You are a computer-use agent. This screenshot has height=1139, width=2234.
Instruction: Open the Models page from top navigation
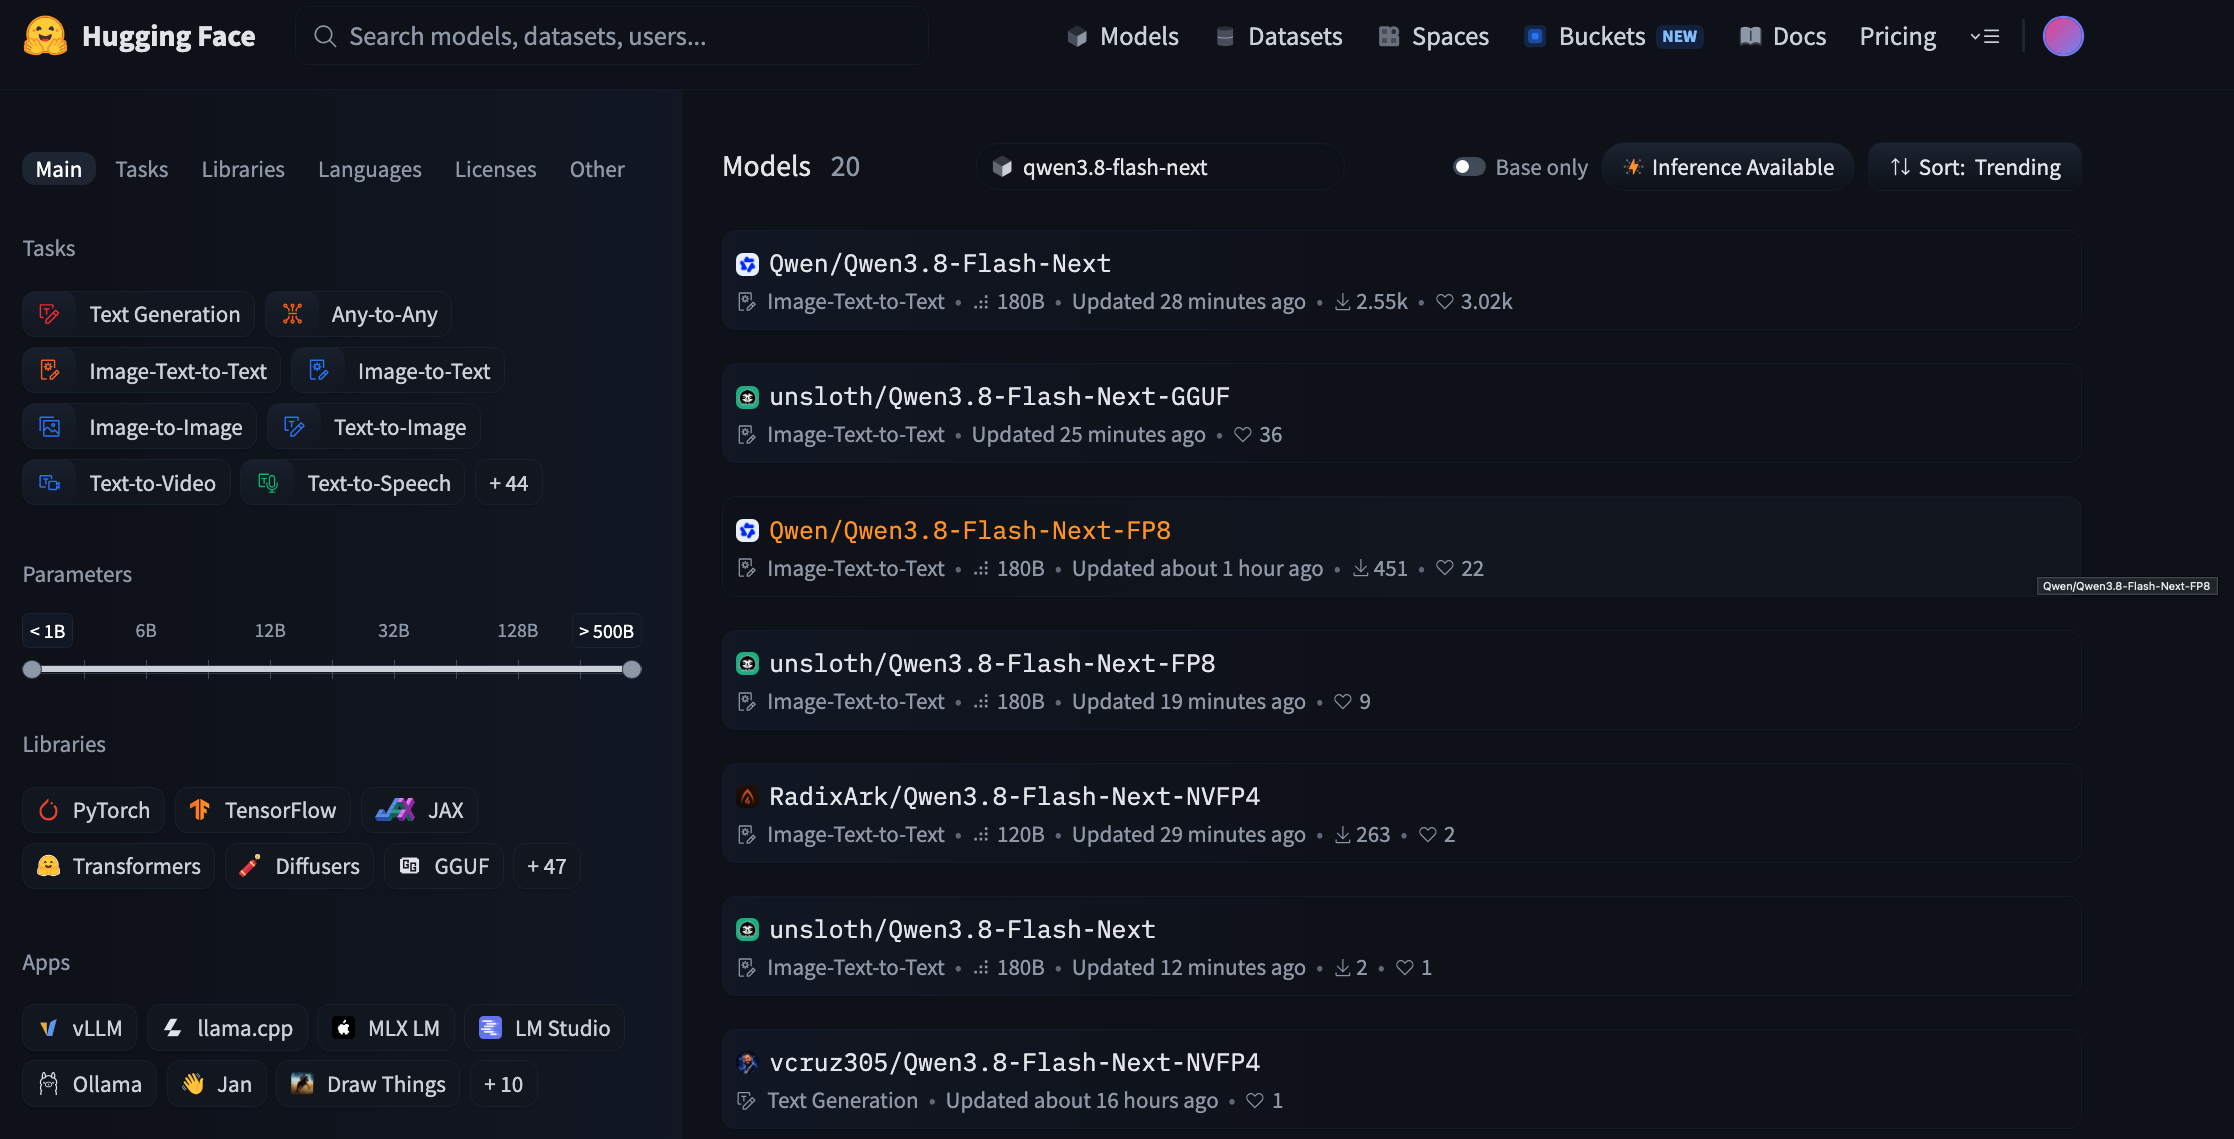(1123, 36)
